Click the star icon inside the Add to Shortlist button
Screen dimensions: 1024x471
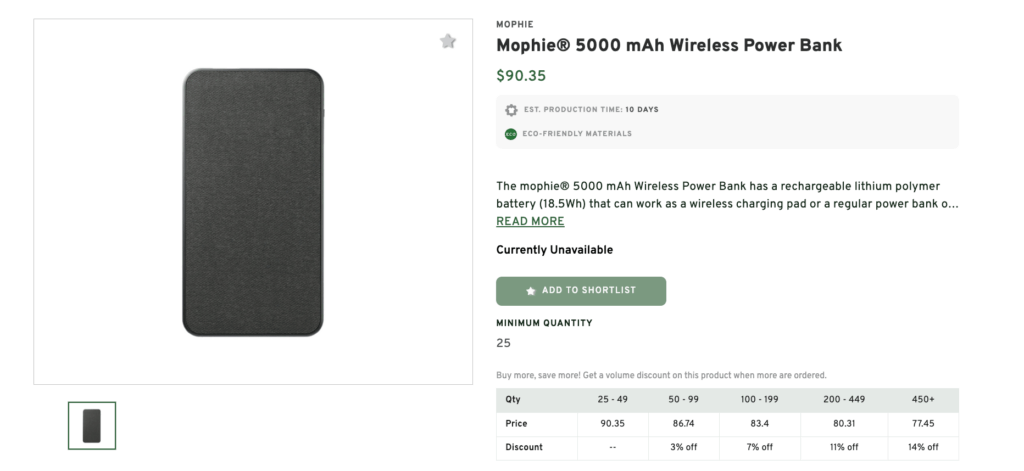530,291
